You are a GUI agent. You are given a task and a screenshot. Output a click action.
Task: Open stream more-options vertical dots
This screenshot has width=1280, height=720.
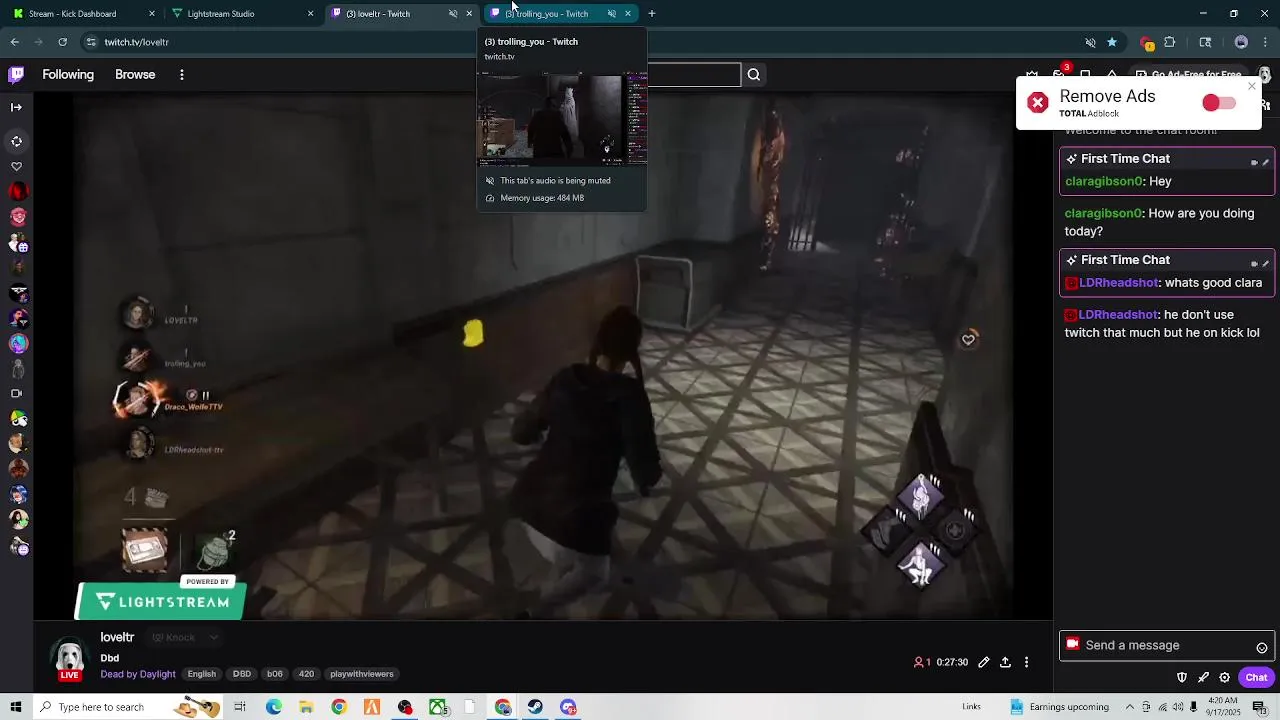click(x=1026, y=663)
